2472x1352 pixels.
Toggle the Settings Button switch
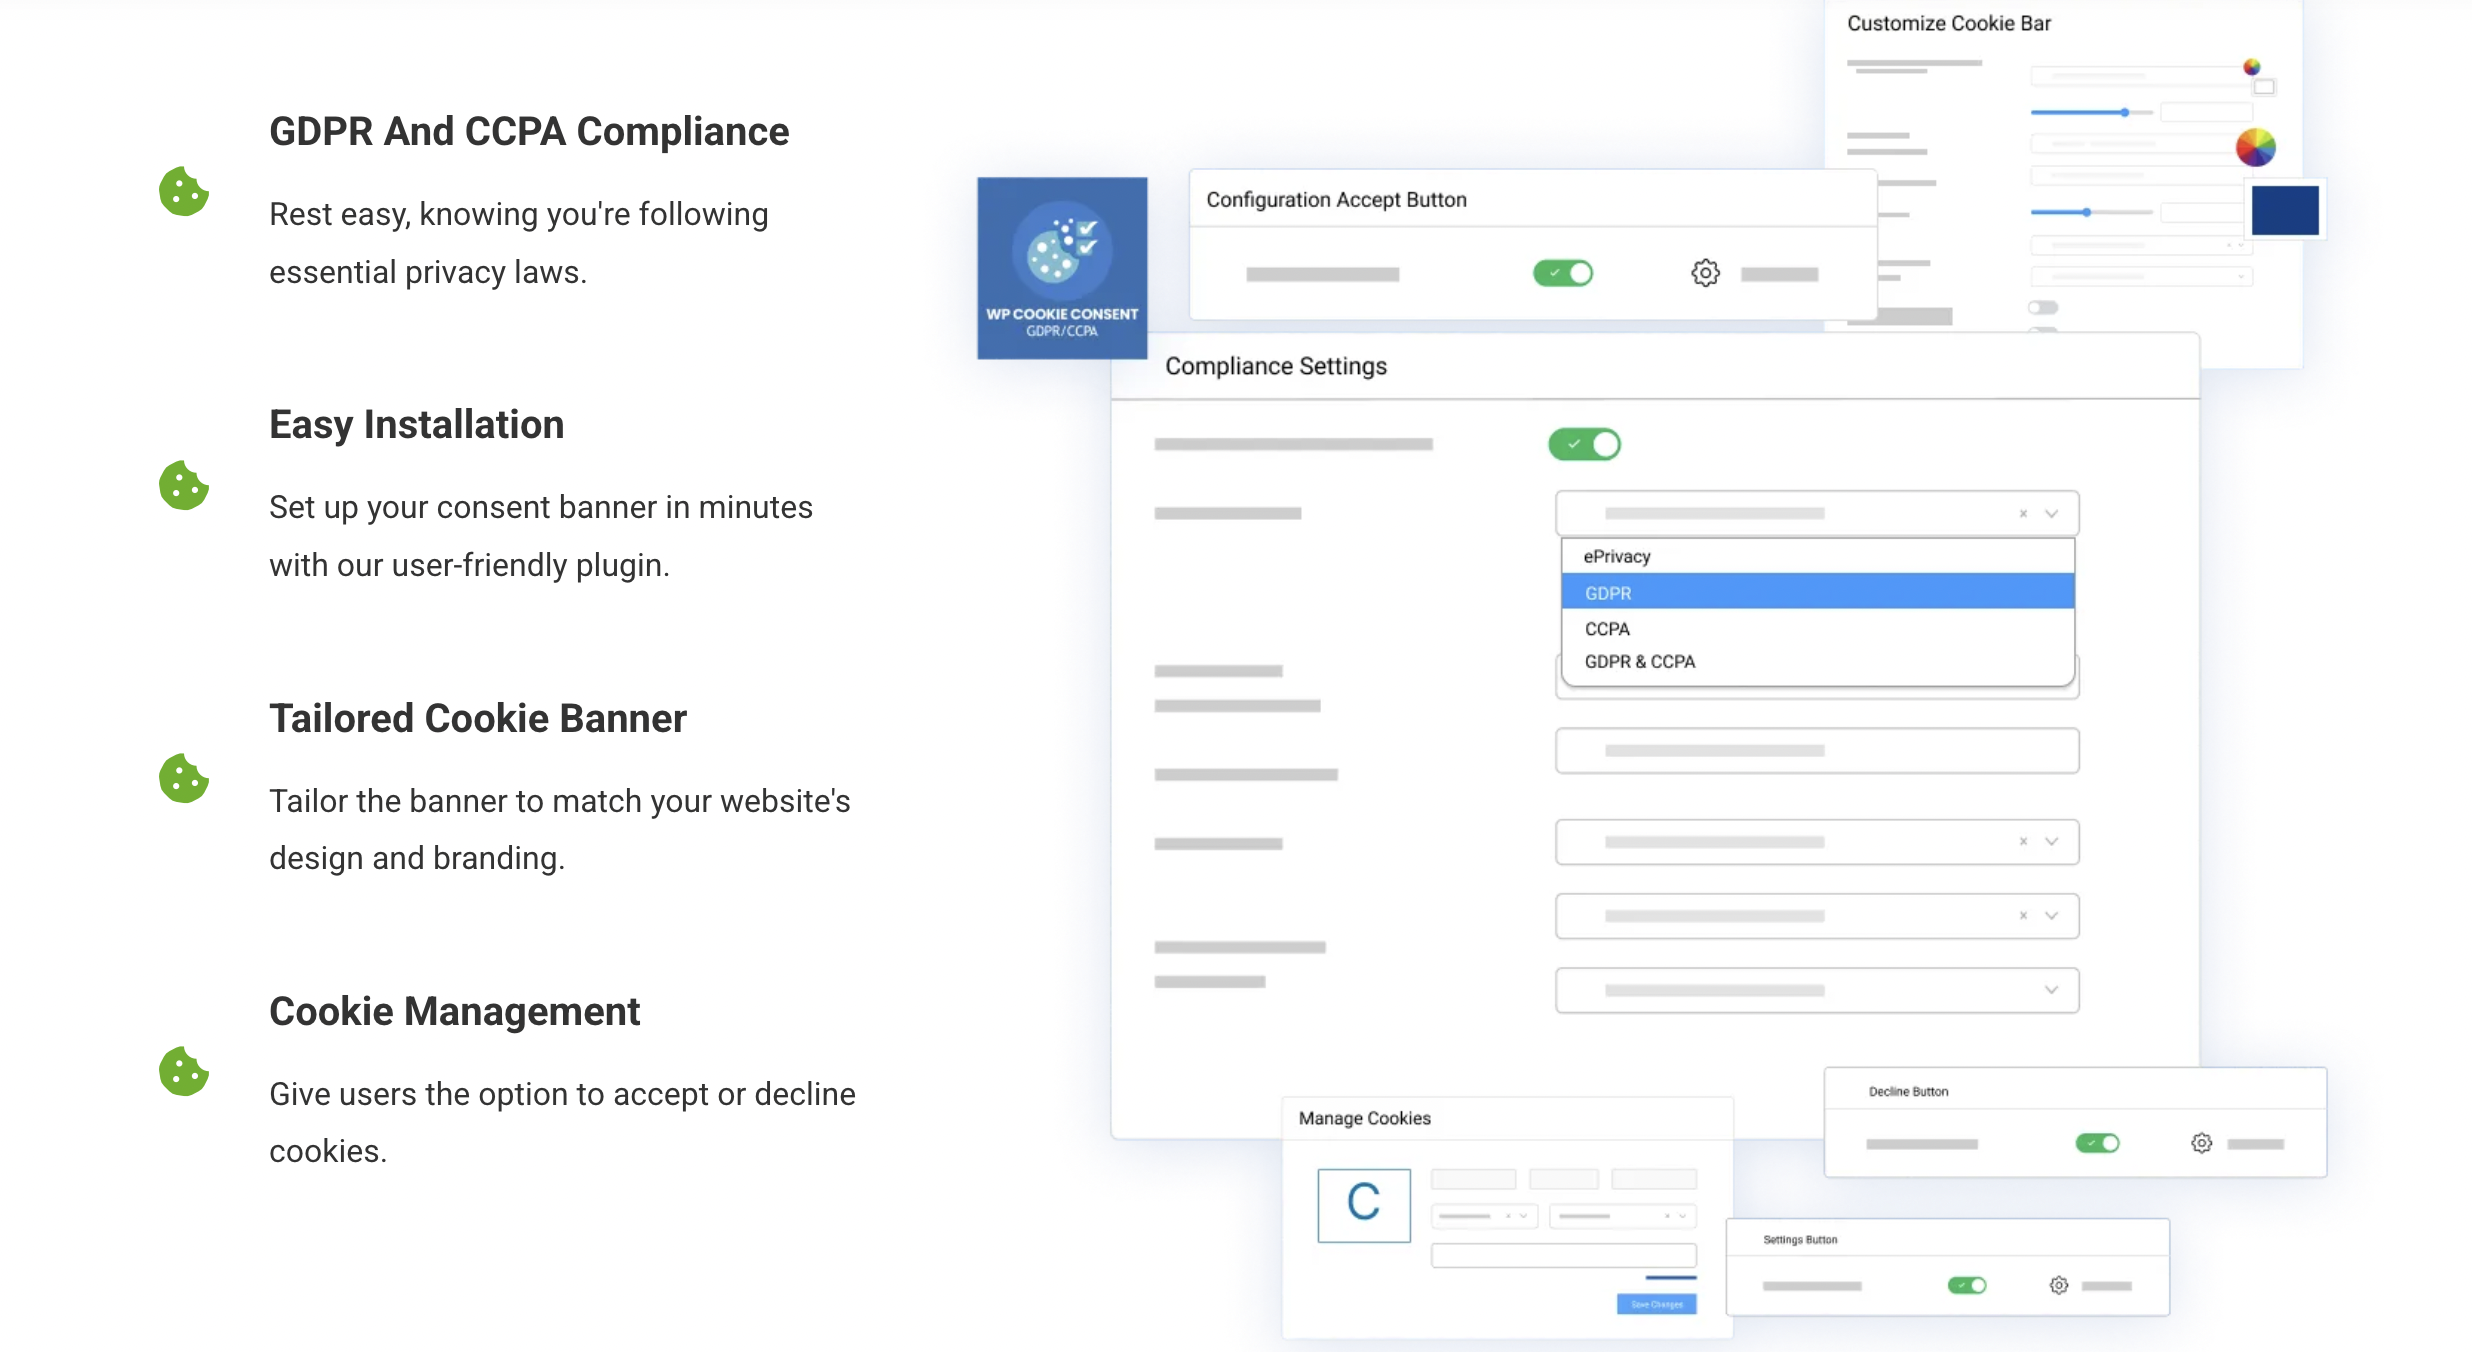[x=1966, y=1285]
